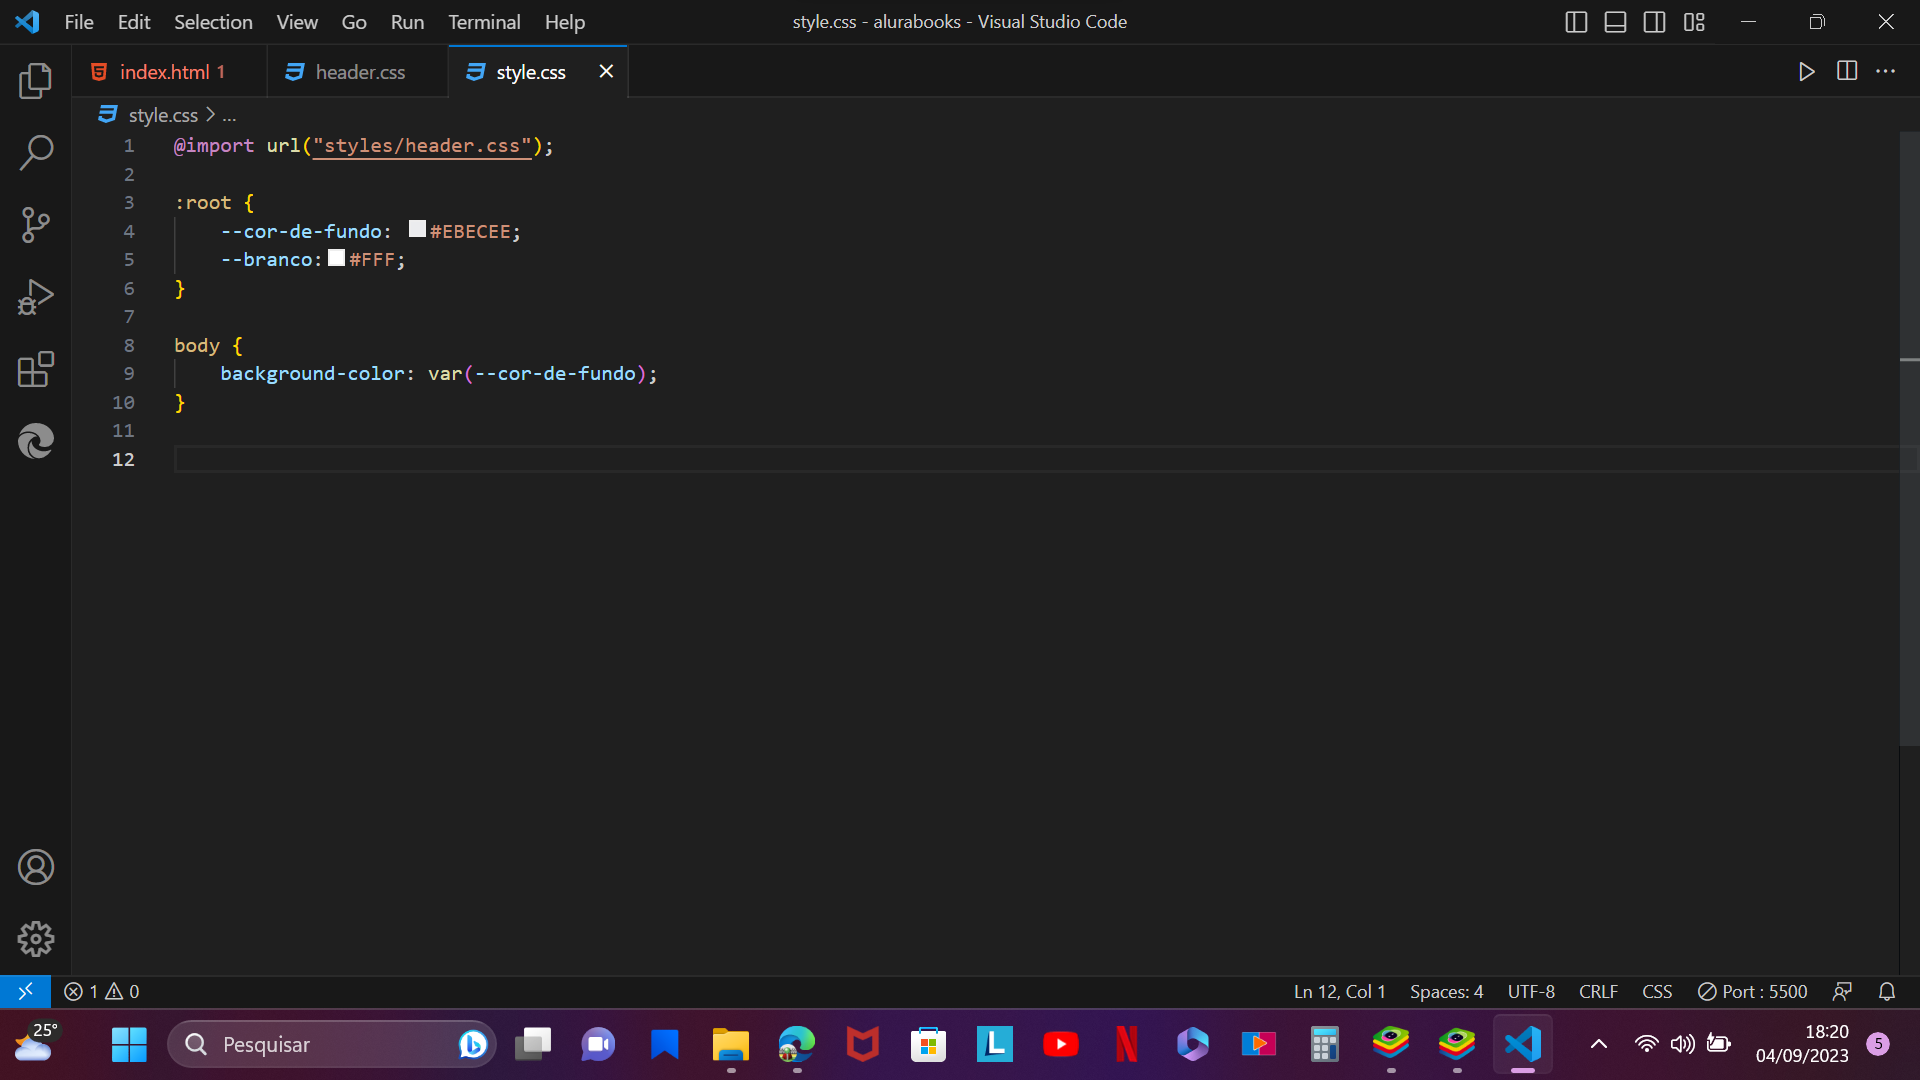Change indentation via Spaces: 4
Image resolution: width=1920 pixels, height=1080 pixels.
coord(1446,991)
